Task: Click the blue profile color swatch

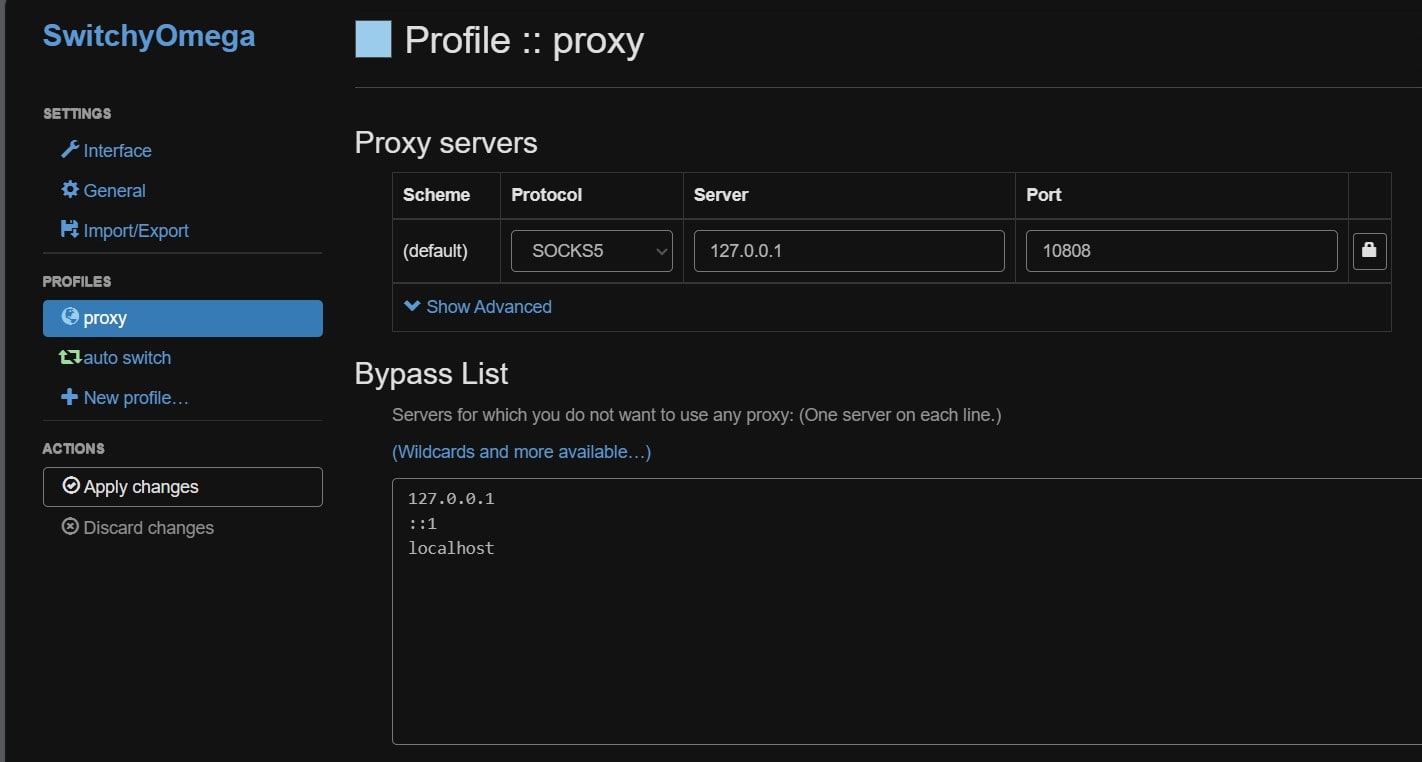Action: 373,40
